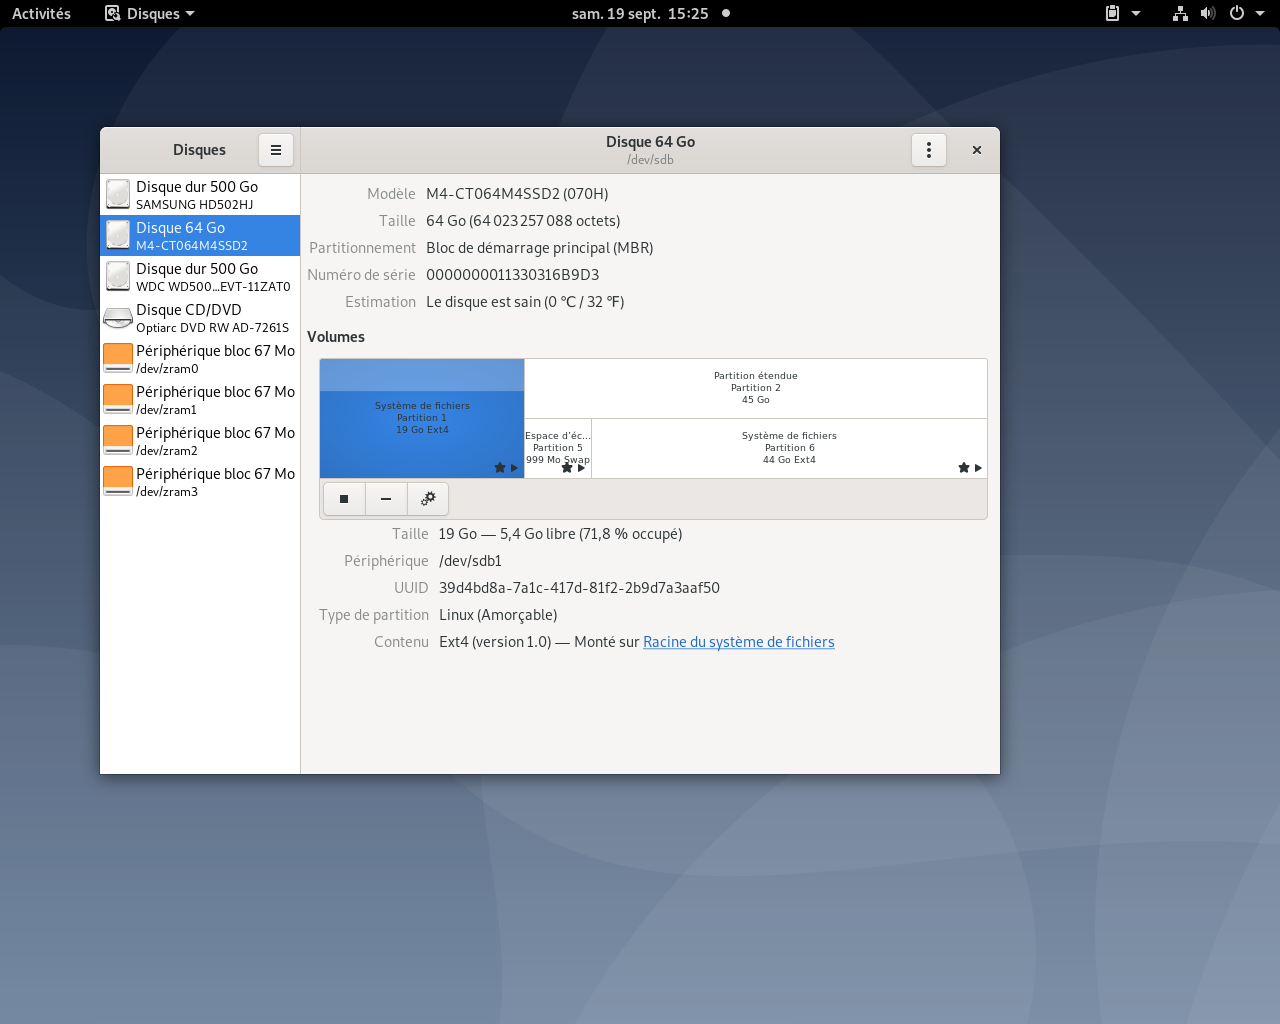Open the hamburger application menu in Disques sidebar

click(x=276, y=150)
